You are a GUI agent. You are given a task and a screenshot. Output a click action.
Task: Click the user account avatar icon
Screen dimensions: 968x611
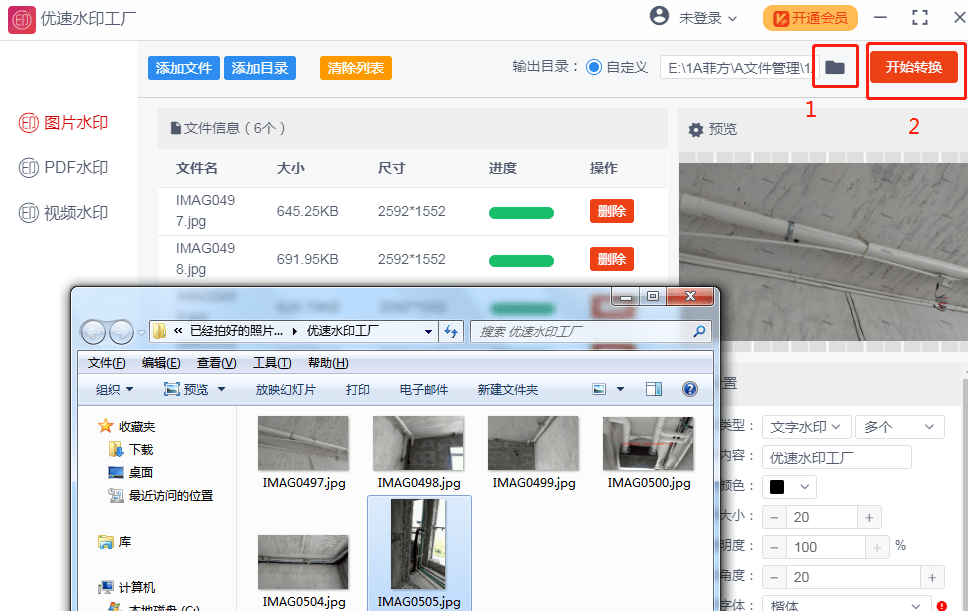tap(659, 16)
